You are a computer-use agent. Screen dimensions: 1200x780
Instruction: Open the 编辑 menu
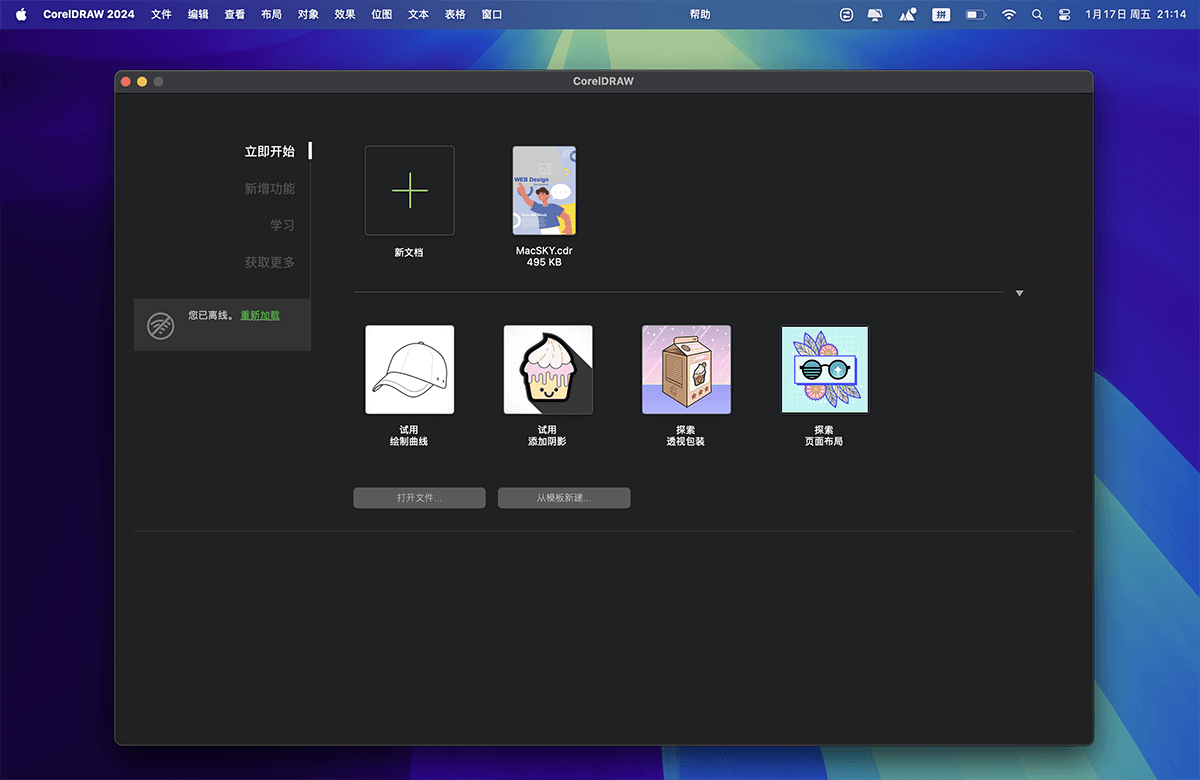(198, 15)
